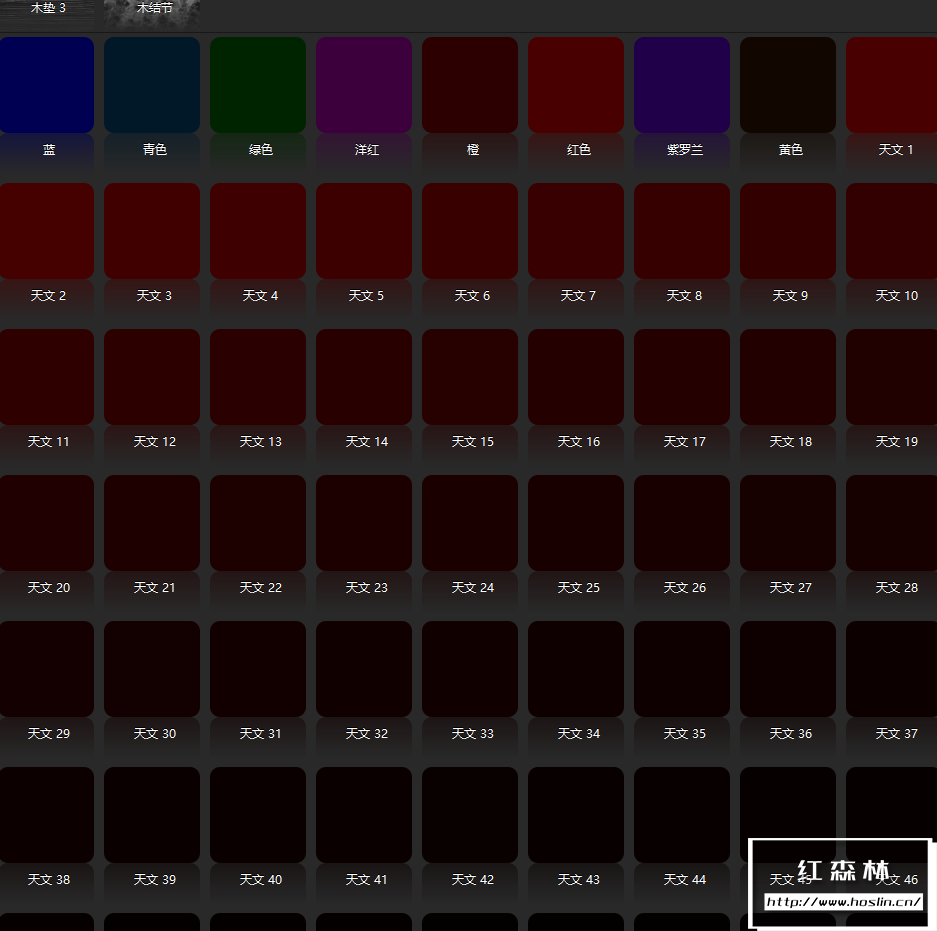Choose the 黄色 yellow swatch
The width and height of the screenshot is (937, 931).
coord(788,85)
